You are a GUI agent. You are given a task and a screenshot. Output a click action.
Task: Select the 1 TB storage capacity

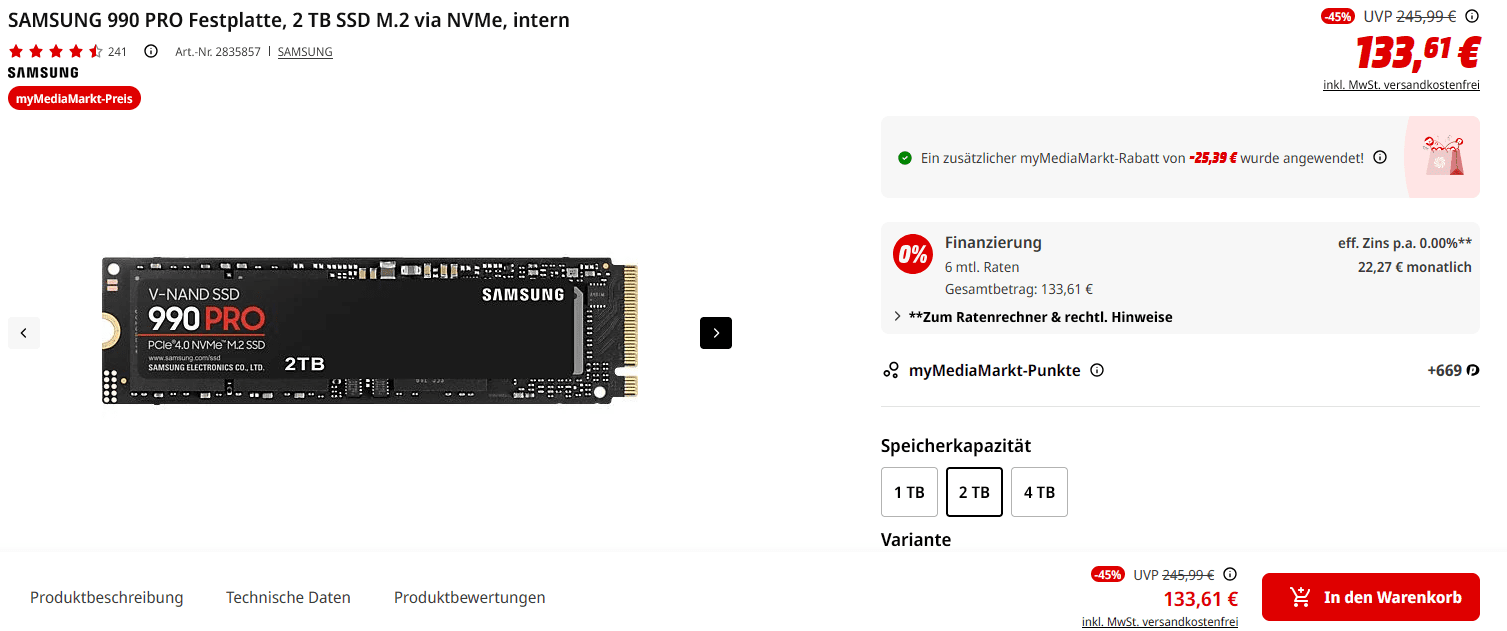(x=909, y=492)
